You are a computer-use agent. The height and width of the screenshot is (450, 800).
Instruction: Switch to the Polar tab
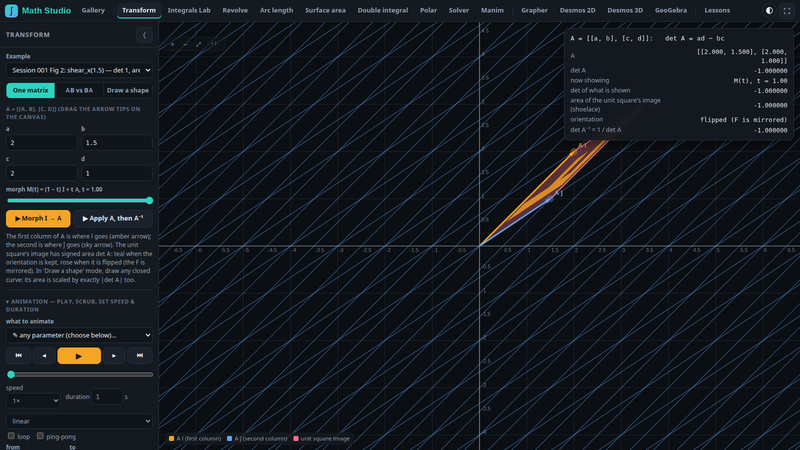tap(428, 10)
